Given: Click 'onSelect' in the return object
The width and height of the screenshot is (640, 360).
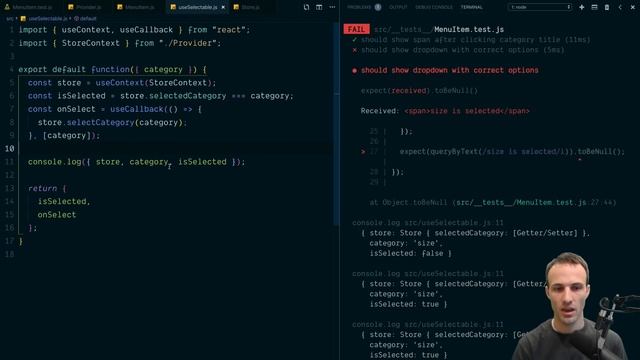Looking at the screenshot, I should click(57, 215).
